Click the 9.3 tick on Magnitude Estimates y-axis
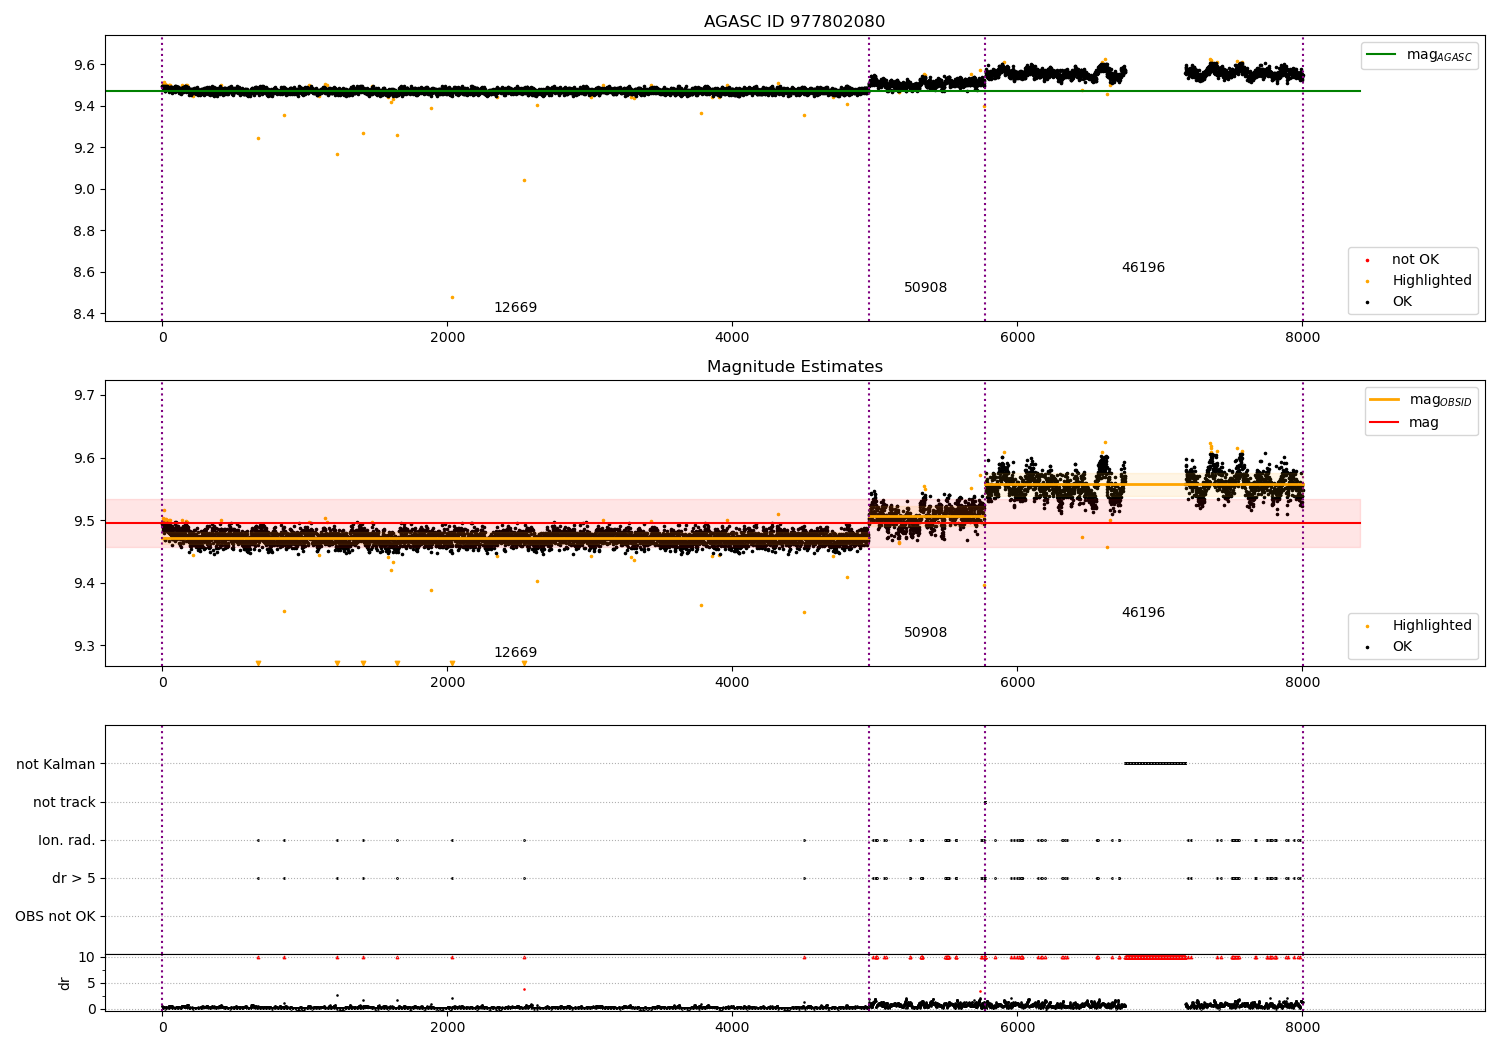1500x1050 pixels. [84, 647]
